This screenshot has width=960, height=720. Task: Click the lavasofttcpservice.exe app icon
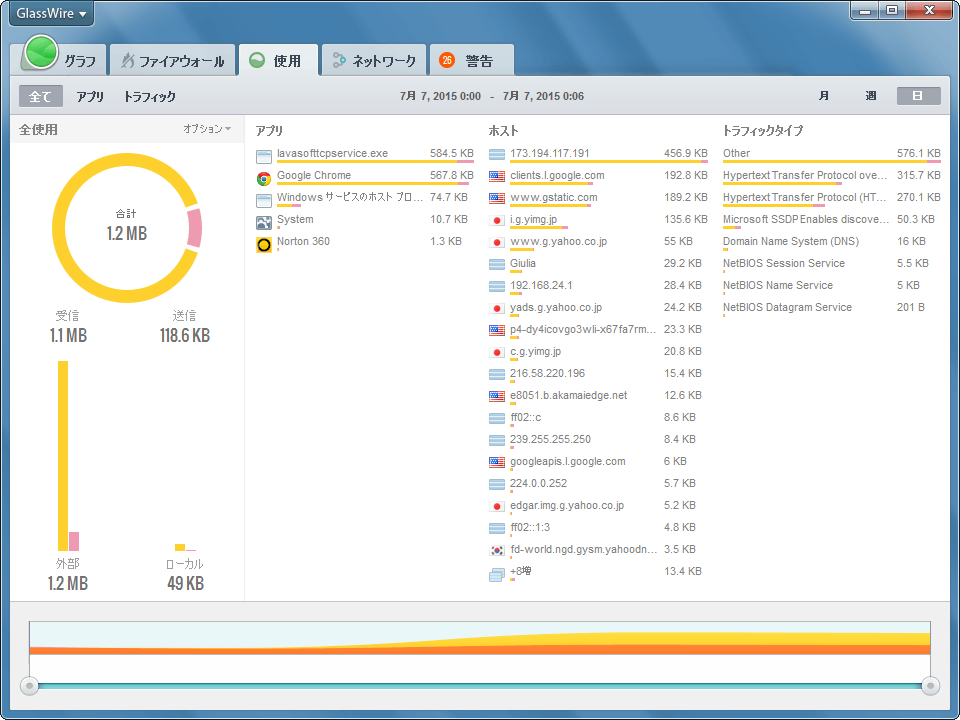coord(264,157)
